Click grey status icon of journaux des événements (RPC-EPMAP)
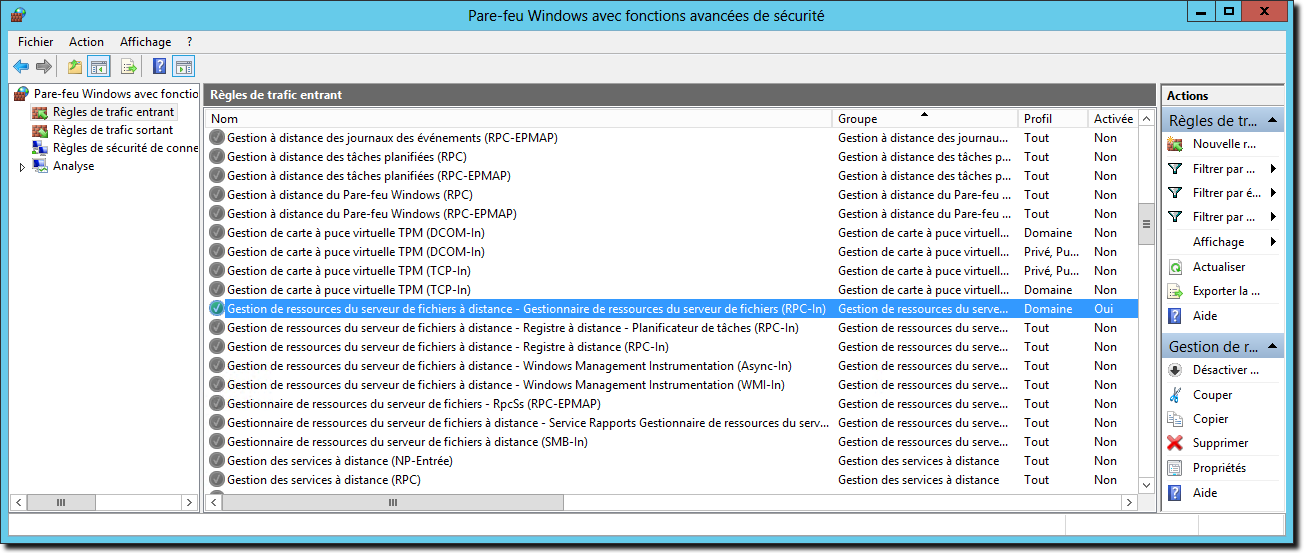Viewport: 1304px width, 553px height. pos(217,138)
